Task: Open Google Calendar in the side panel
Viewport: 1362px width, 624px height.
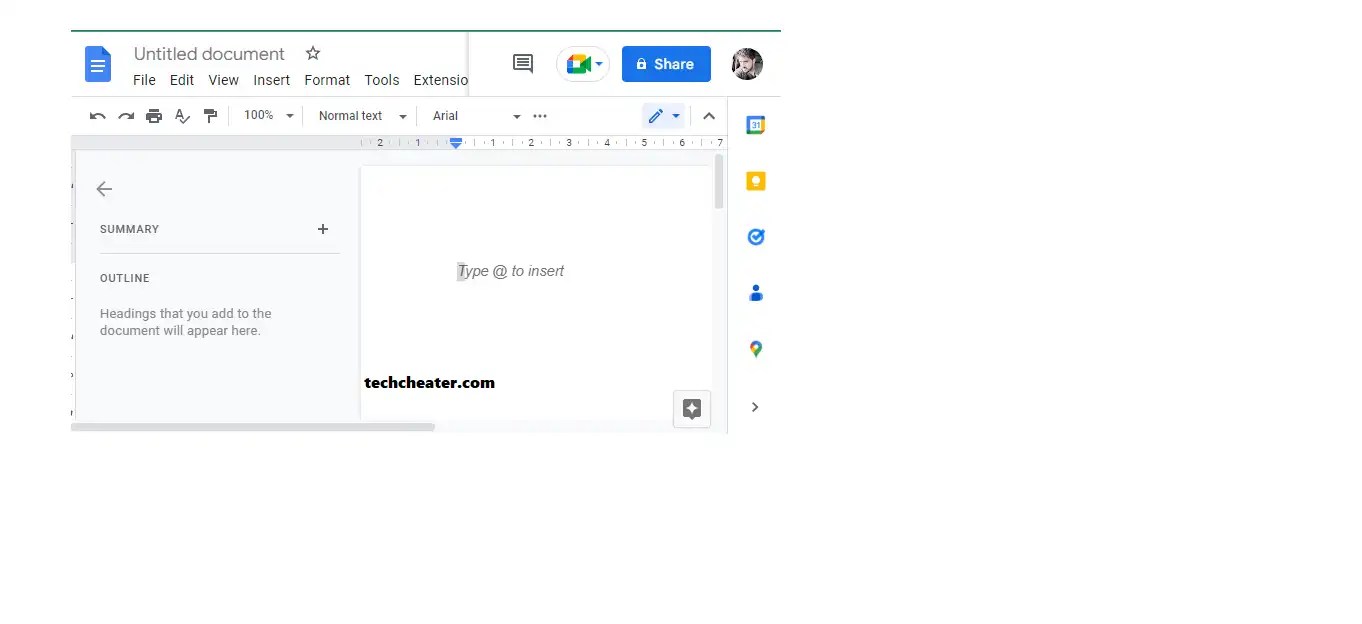Action: [755, 124]
